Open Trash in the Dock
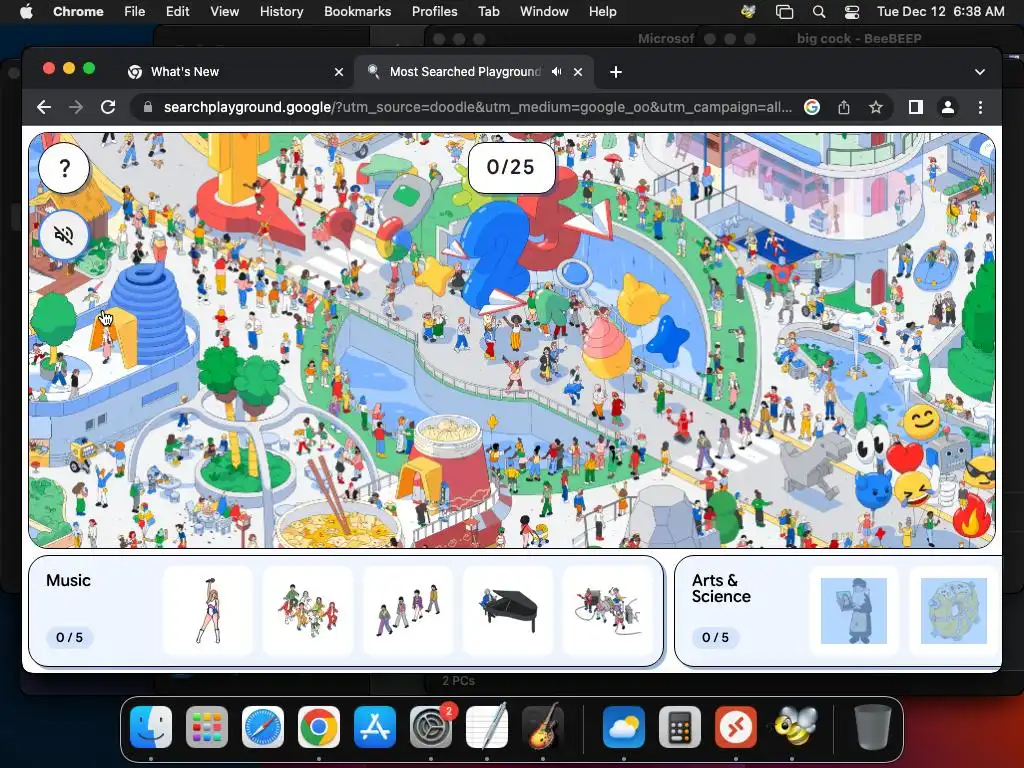This screenshot has width=1024, height=768. [872, 727]
